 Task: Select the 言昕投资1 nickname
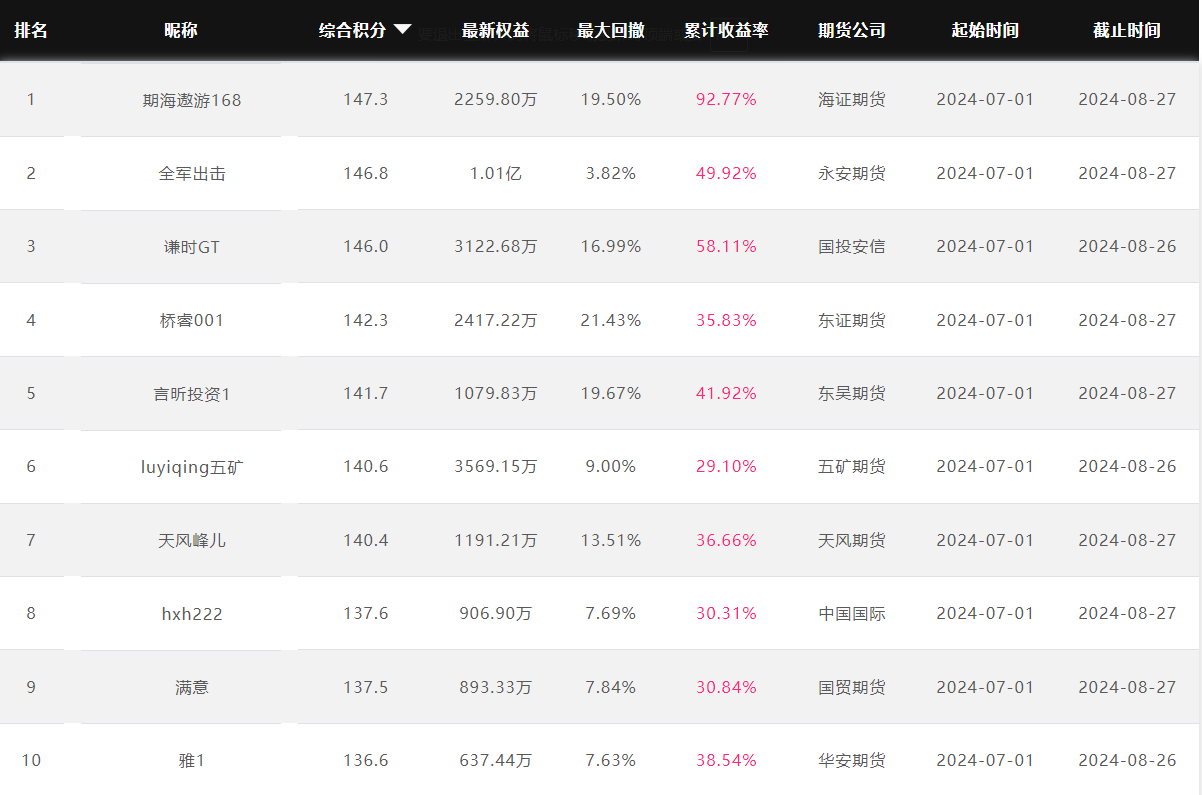click(x=192, y=393)
